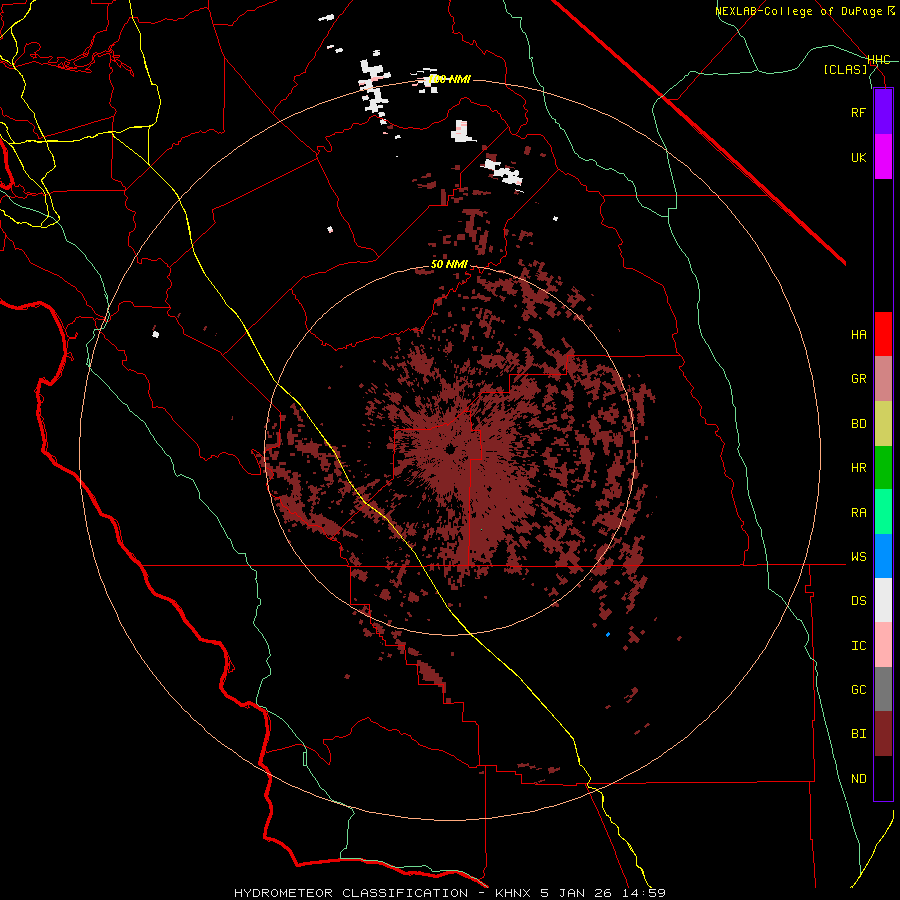Click the RF legend label

click(x=858, y=112)
